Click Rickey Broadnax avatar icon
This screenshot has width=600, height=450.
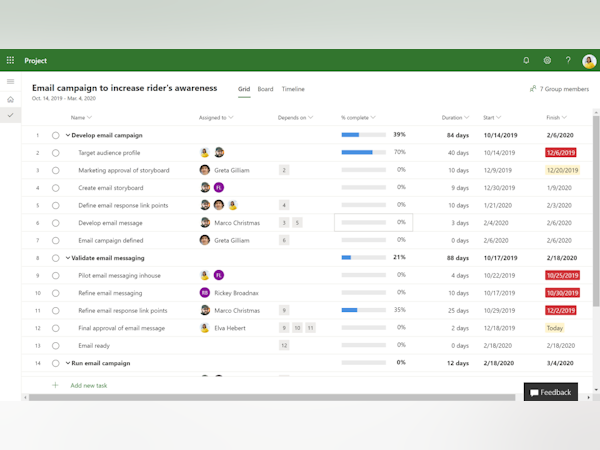pyautogui.click(x=205, y=293)
